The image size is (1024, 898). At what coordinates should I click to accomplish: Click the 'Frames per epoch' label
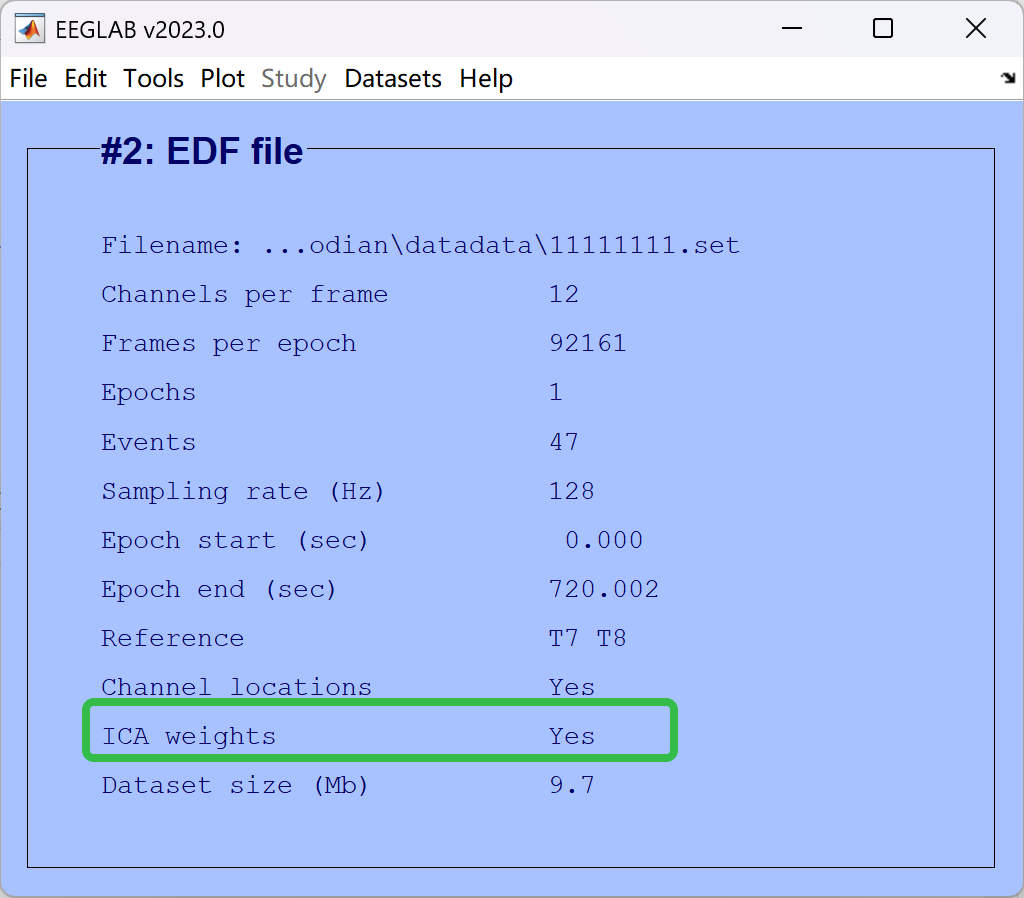(229, 344)
